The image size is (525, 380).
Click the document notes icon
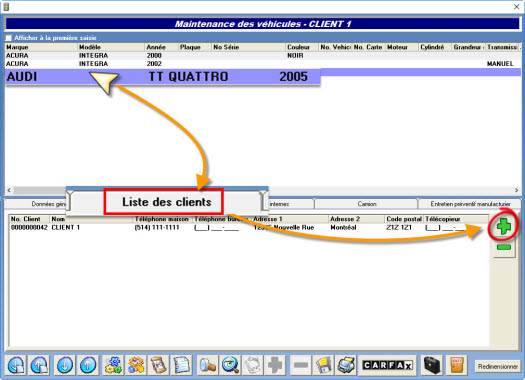(x=181, y=365)
